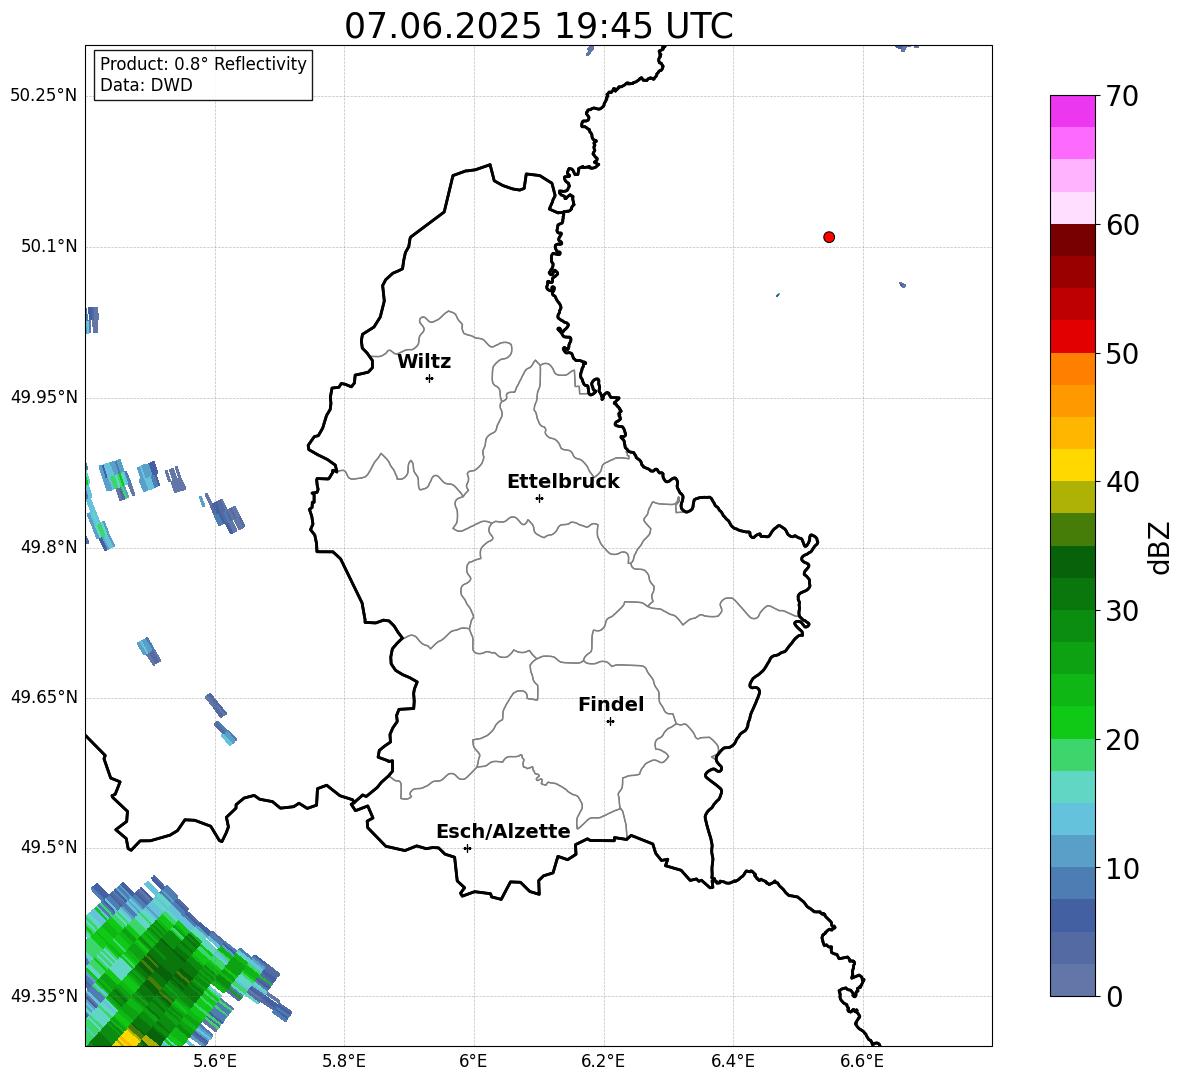Click the cross marker under Wiltz
Viewport: 1184px width, 1081px height.
pos(430,378)
